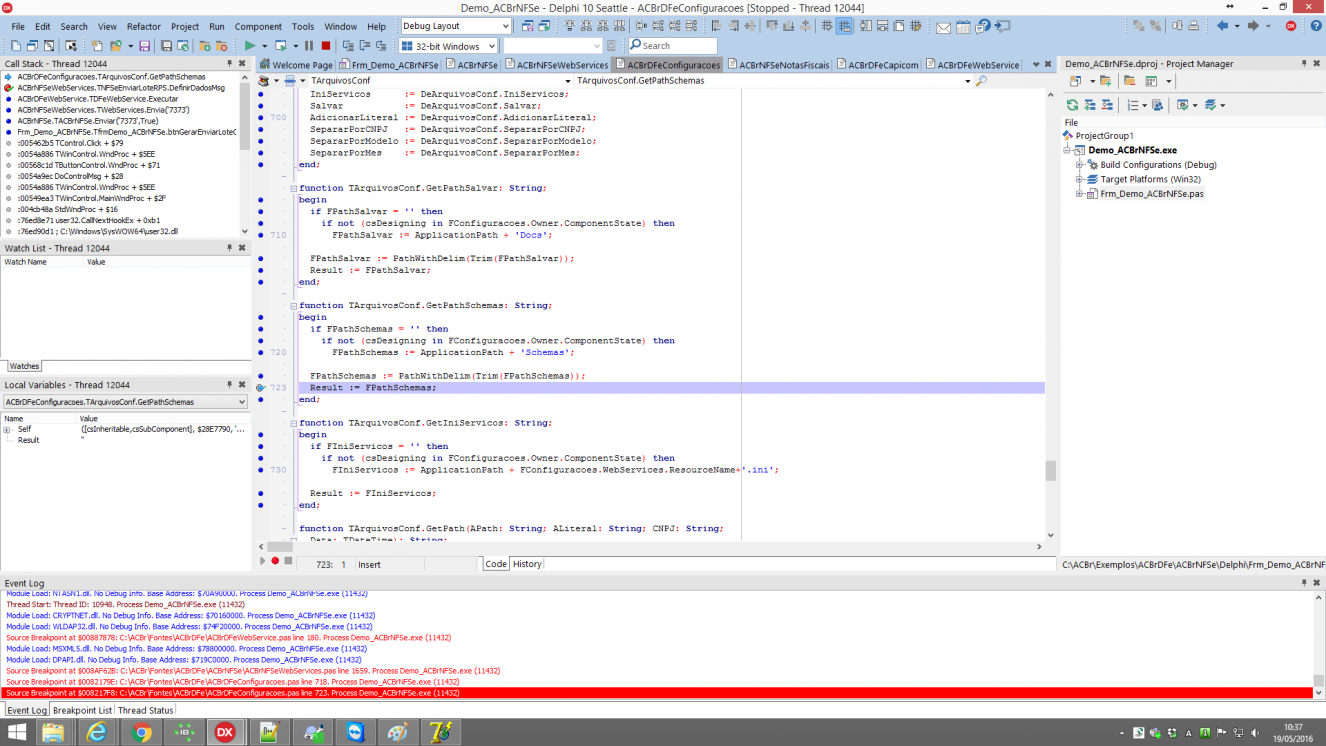Switch to the History tab
This screenshot has height=746, width=1326.
527,564
